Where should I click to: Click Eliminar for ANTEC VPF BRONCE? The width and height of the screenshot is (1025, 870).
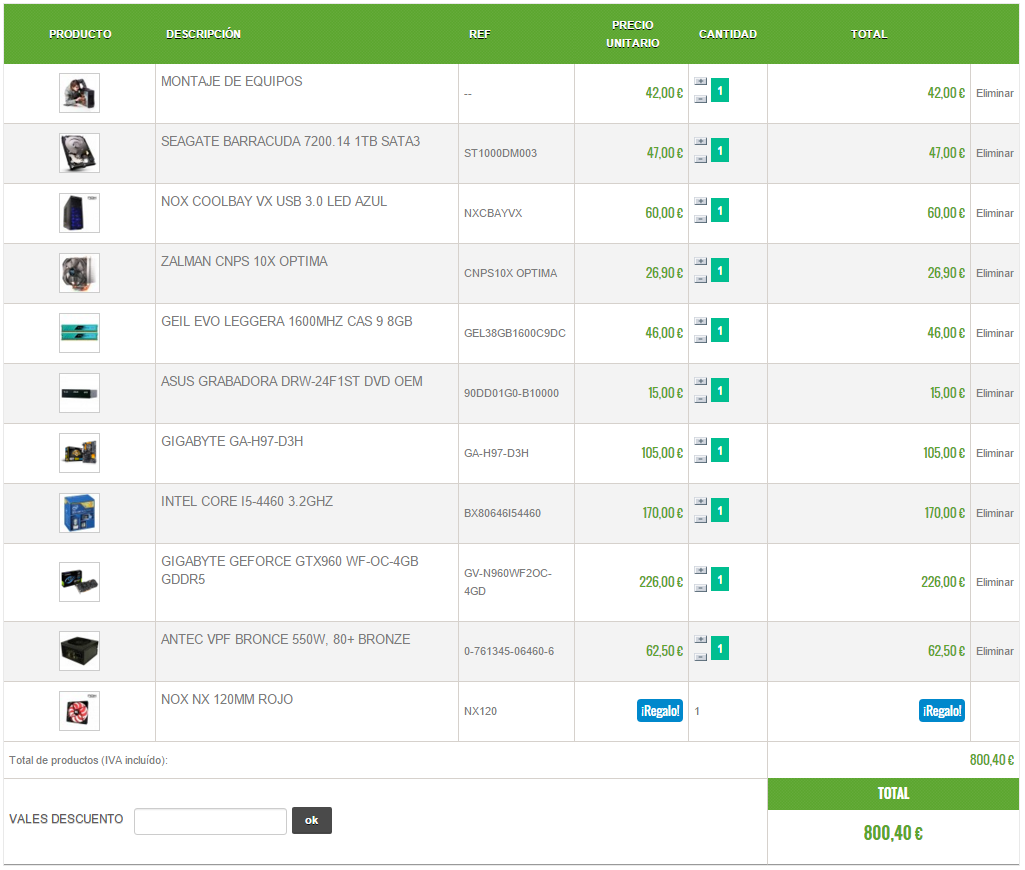[994, 652]
